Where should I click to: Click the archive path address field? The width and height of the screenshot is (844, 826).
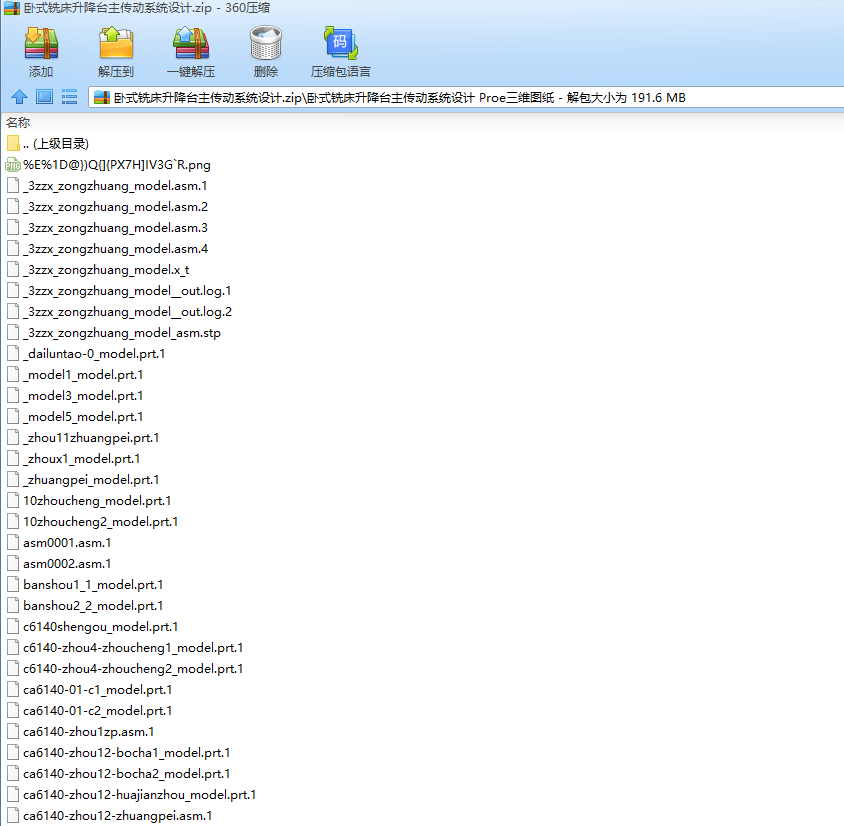[x=466, y=97]
